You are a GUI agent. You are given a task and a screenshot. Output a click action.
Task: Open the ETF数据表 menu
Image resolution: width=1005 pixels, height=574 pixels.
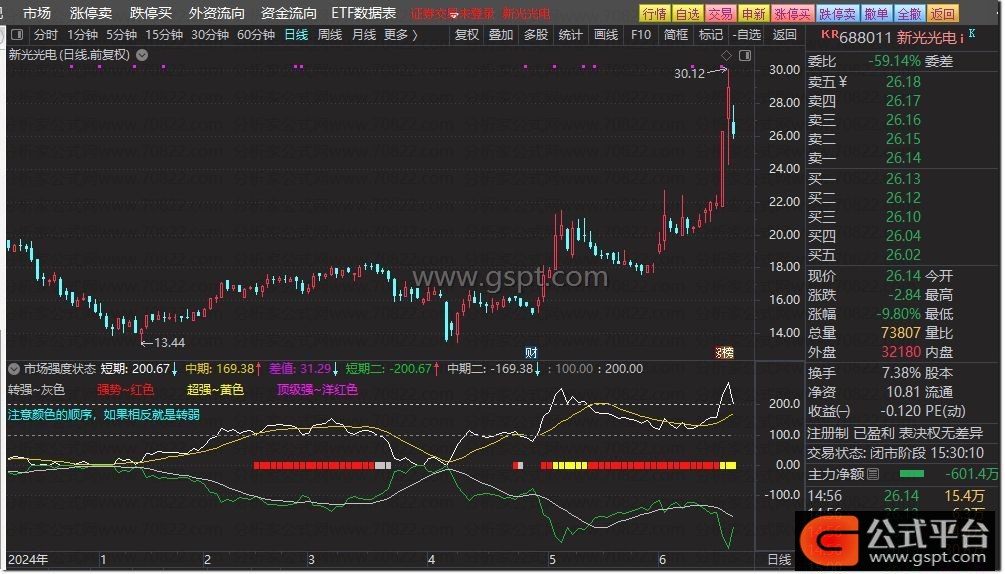pyautogui.click(x=363, y=13)
